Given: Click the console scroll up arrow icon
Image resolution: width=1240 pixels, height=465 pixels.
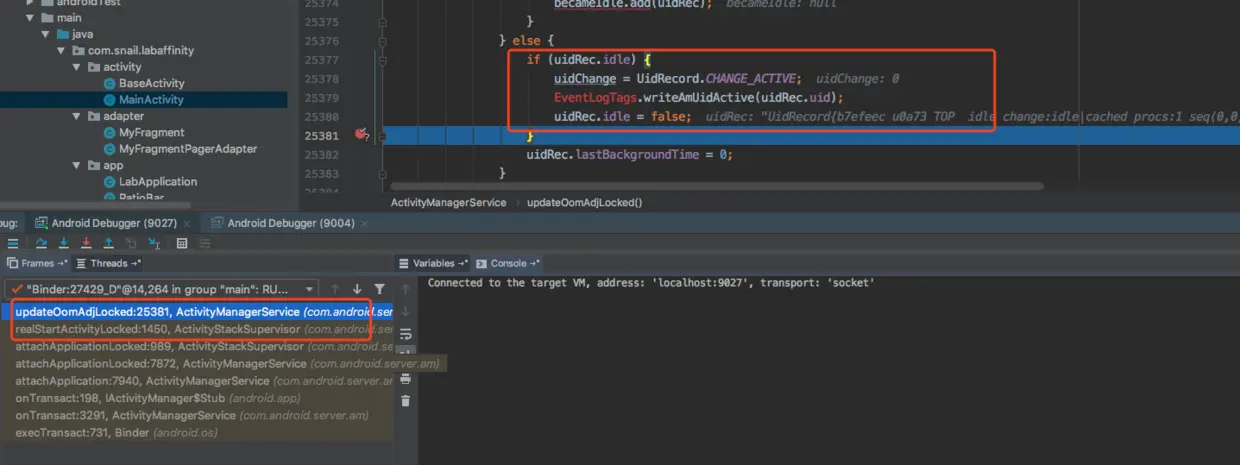Looking at the screenshot, I should tap(406, 291).
